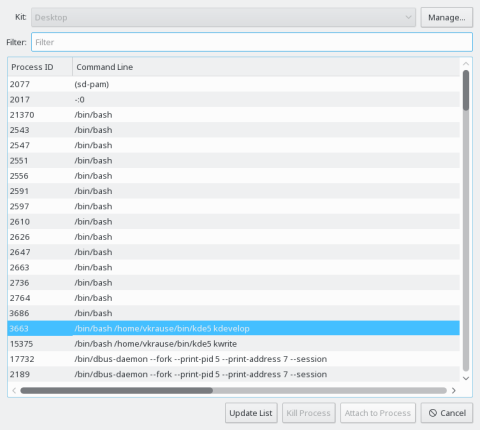Viewport: 480px width, 430px height.
Task: Select dbus-daemon process 17732
Action: (x=233, y=359)
